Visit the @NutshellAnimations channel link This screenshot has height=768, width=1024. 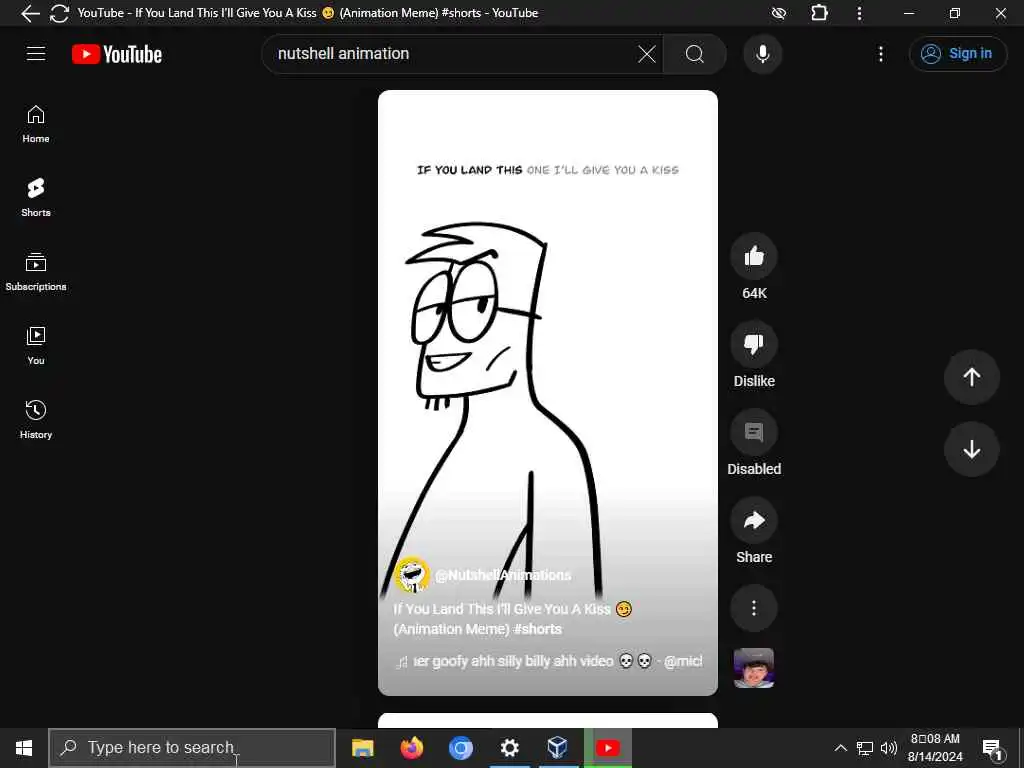pyautogui.click(x=503, y=575)
